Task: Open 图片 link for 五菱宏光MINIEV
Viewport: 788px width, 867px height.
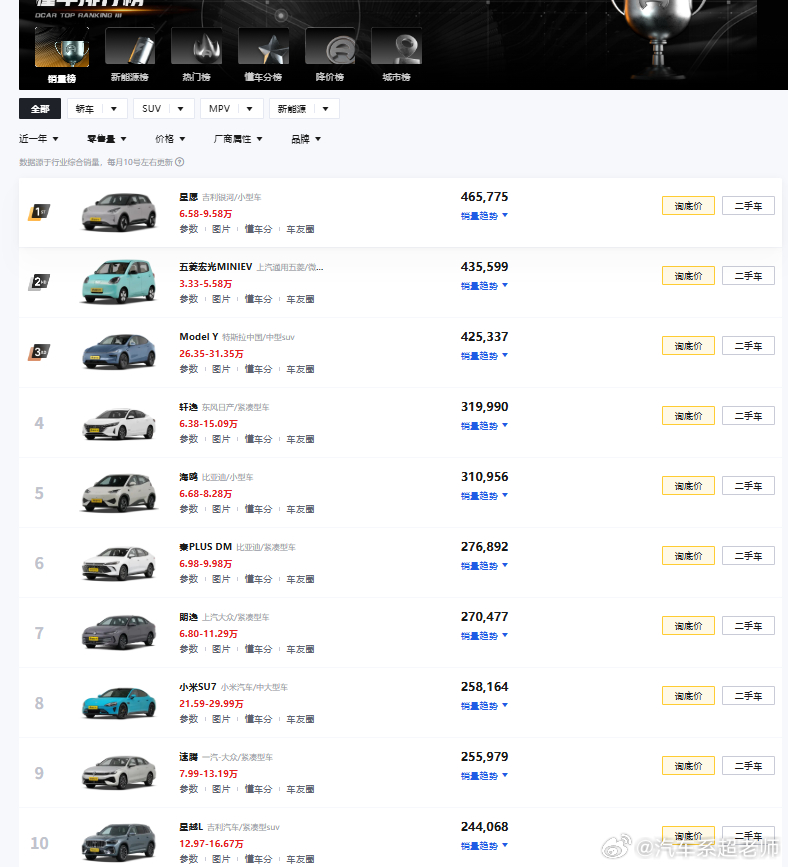Action: click(x=221, y=299)
